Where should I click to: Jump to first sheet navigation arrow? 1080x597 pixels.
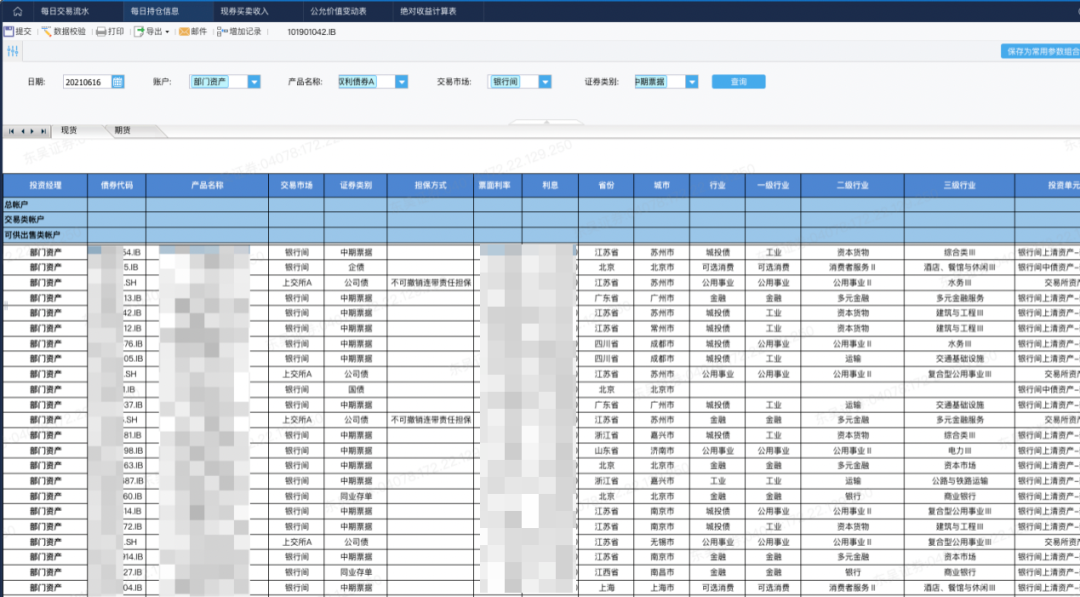coord(12,131)
